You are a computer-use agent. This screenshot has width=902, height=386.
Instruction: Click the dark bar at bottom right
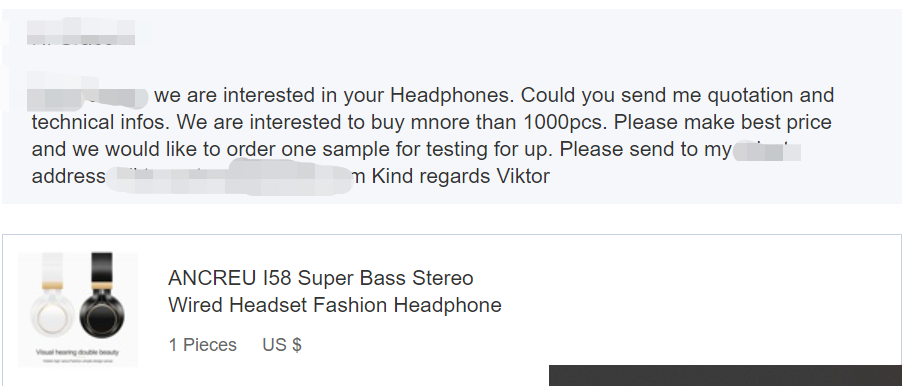pyautogui.click(x=725, y=375)
